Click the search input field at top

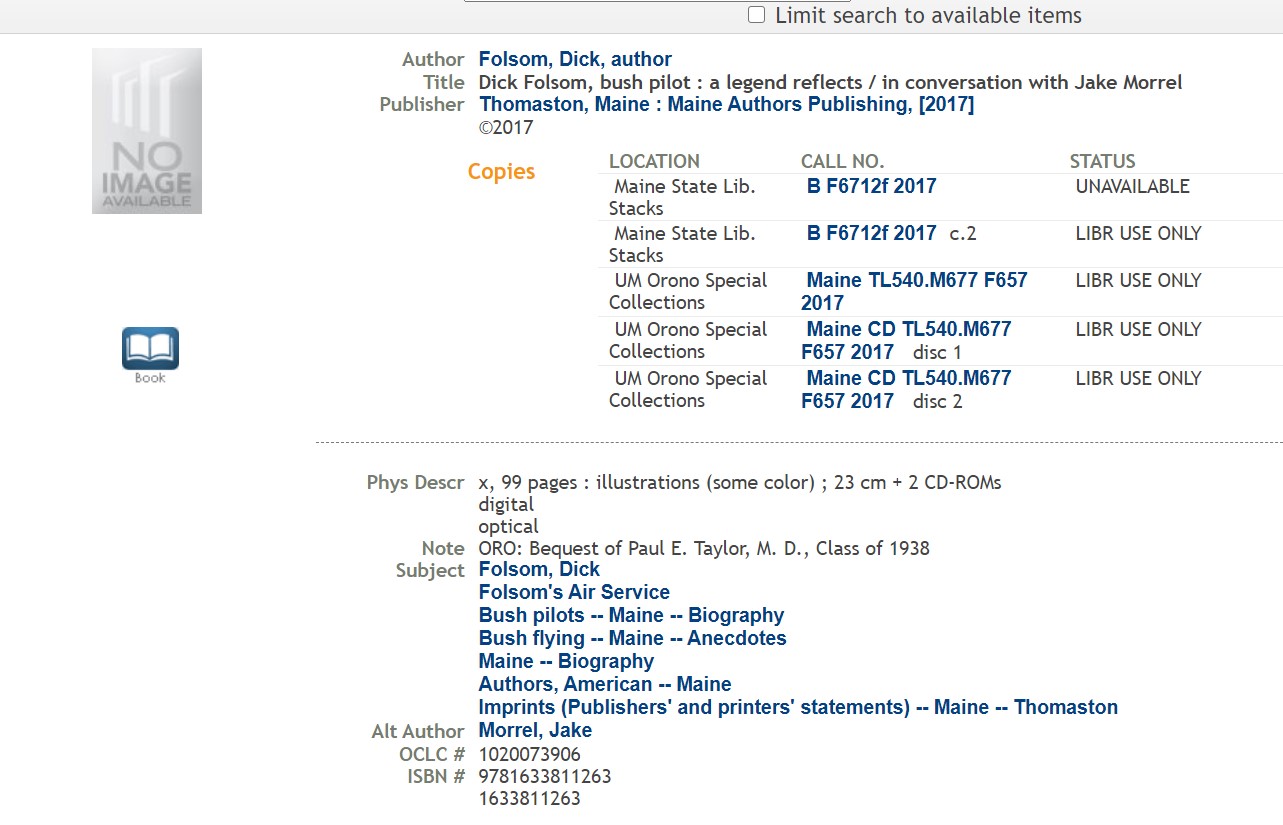[641, 1]
